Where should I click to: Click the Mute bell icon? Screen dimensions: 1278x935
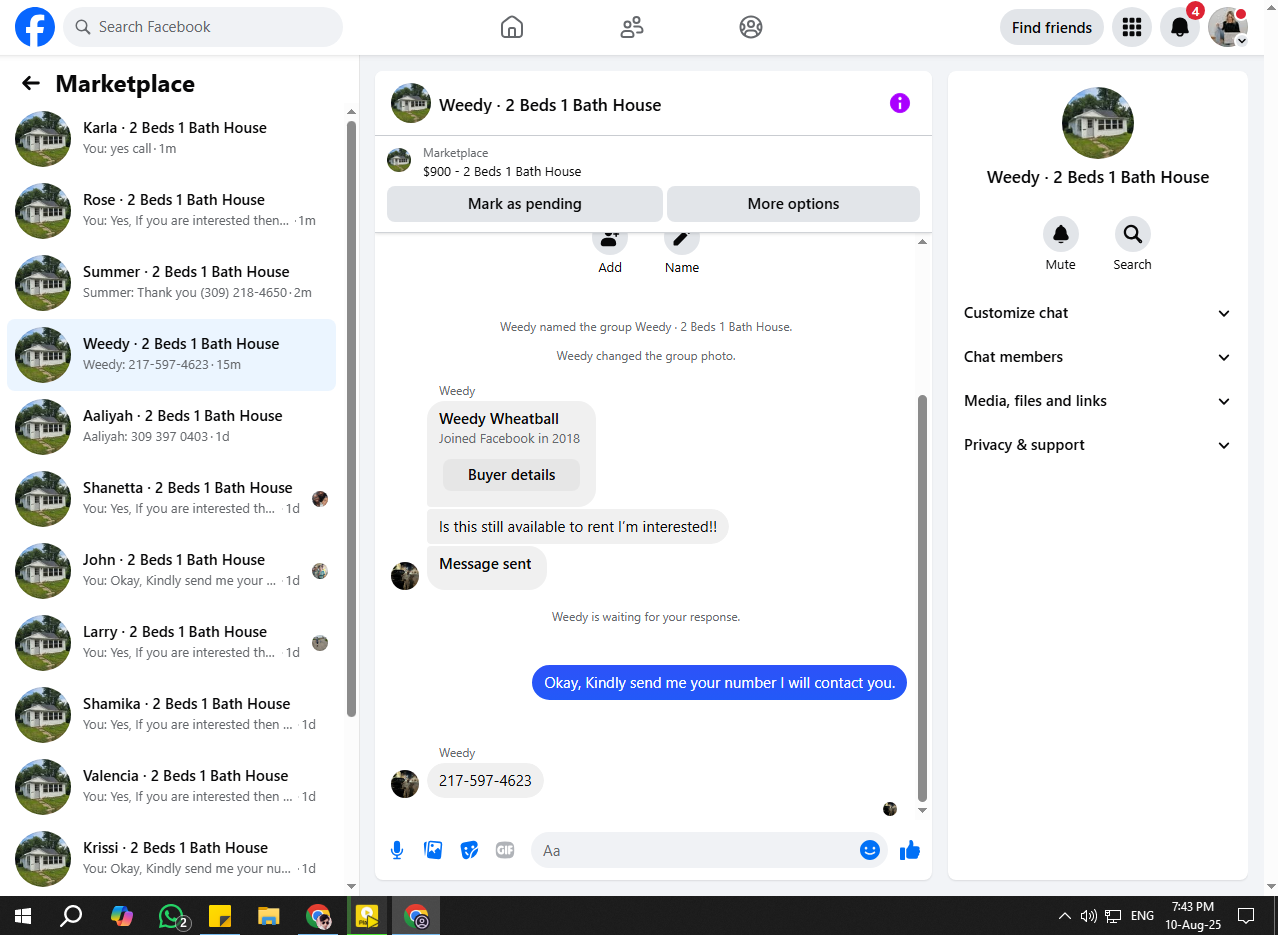(1061, 234)
